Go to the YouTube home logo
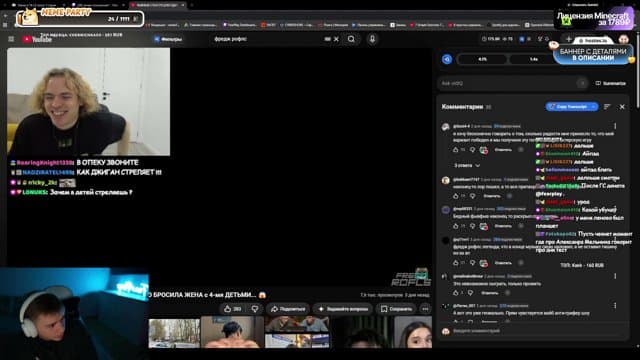 (x=37, y=39)
